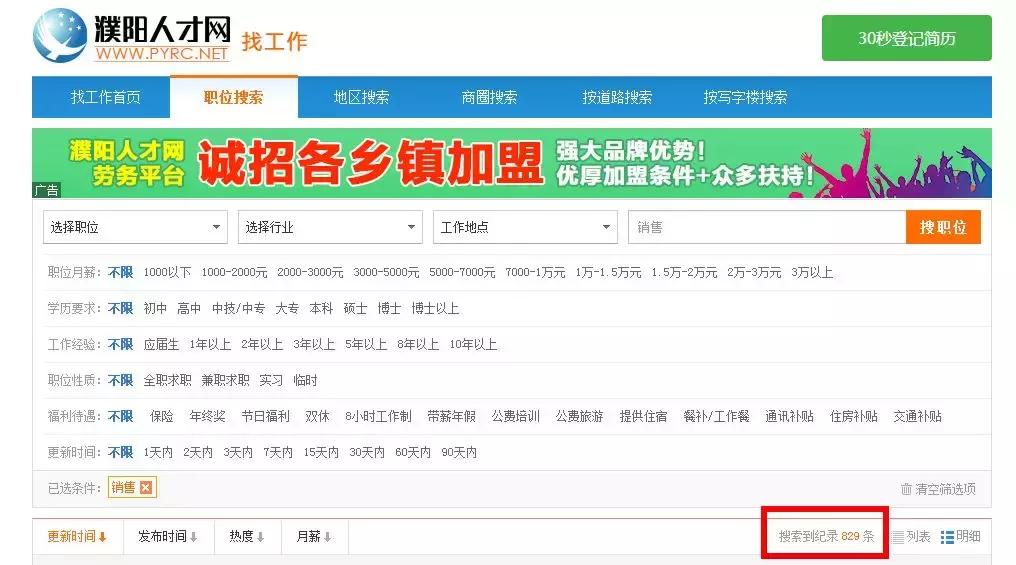Filter education by 高中

(x=189, y=308)
